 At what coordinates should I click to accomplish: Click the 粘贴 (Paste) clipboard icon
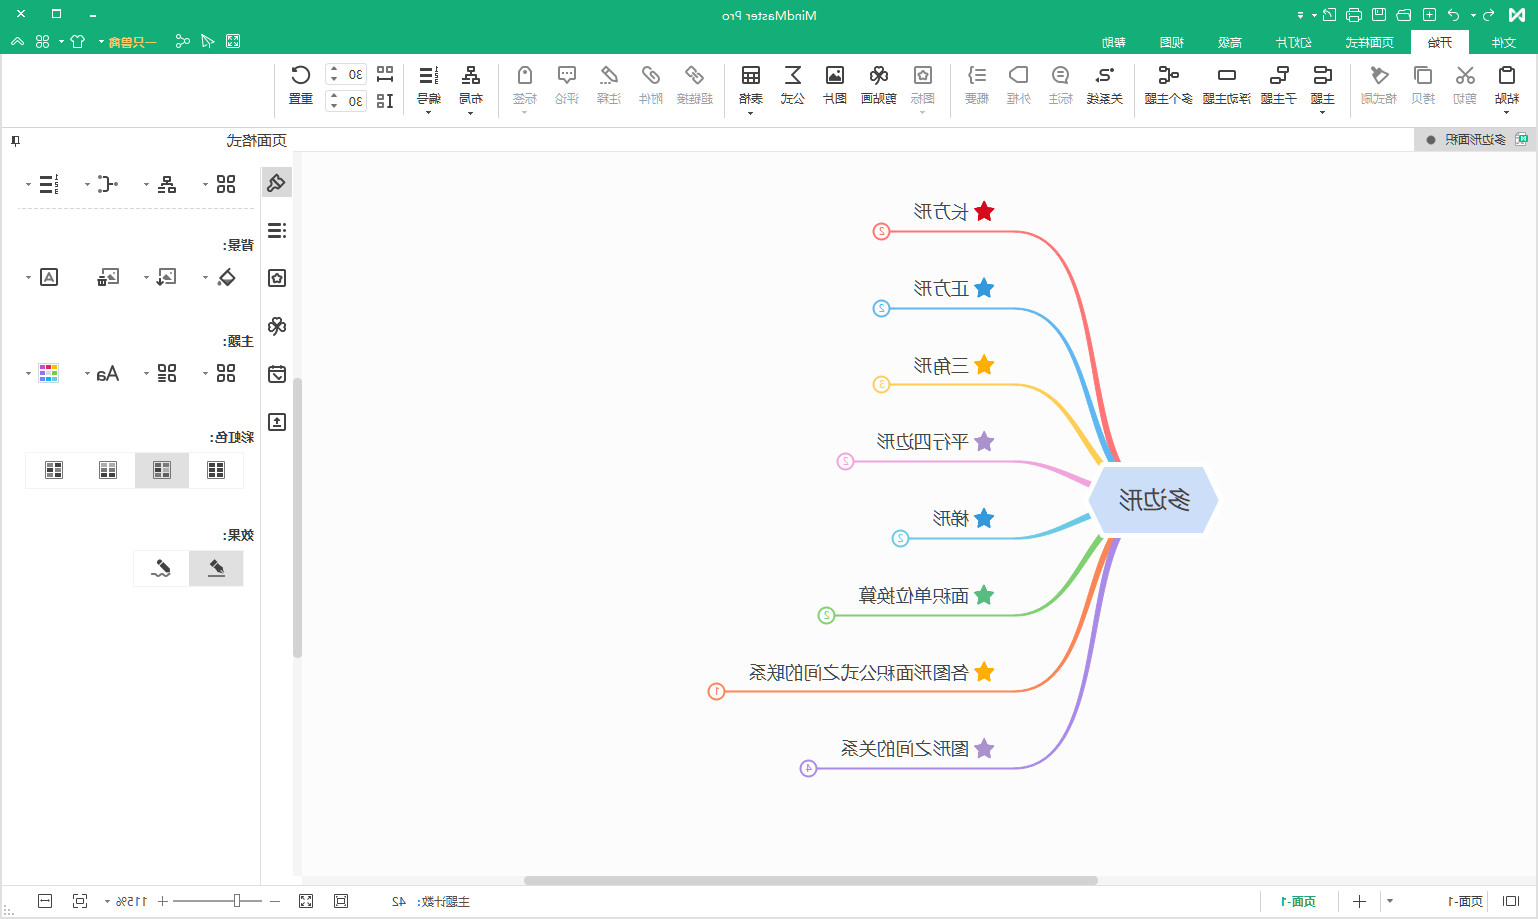[x=1507, y=76]
